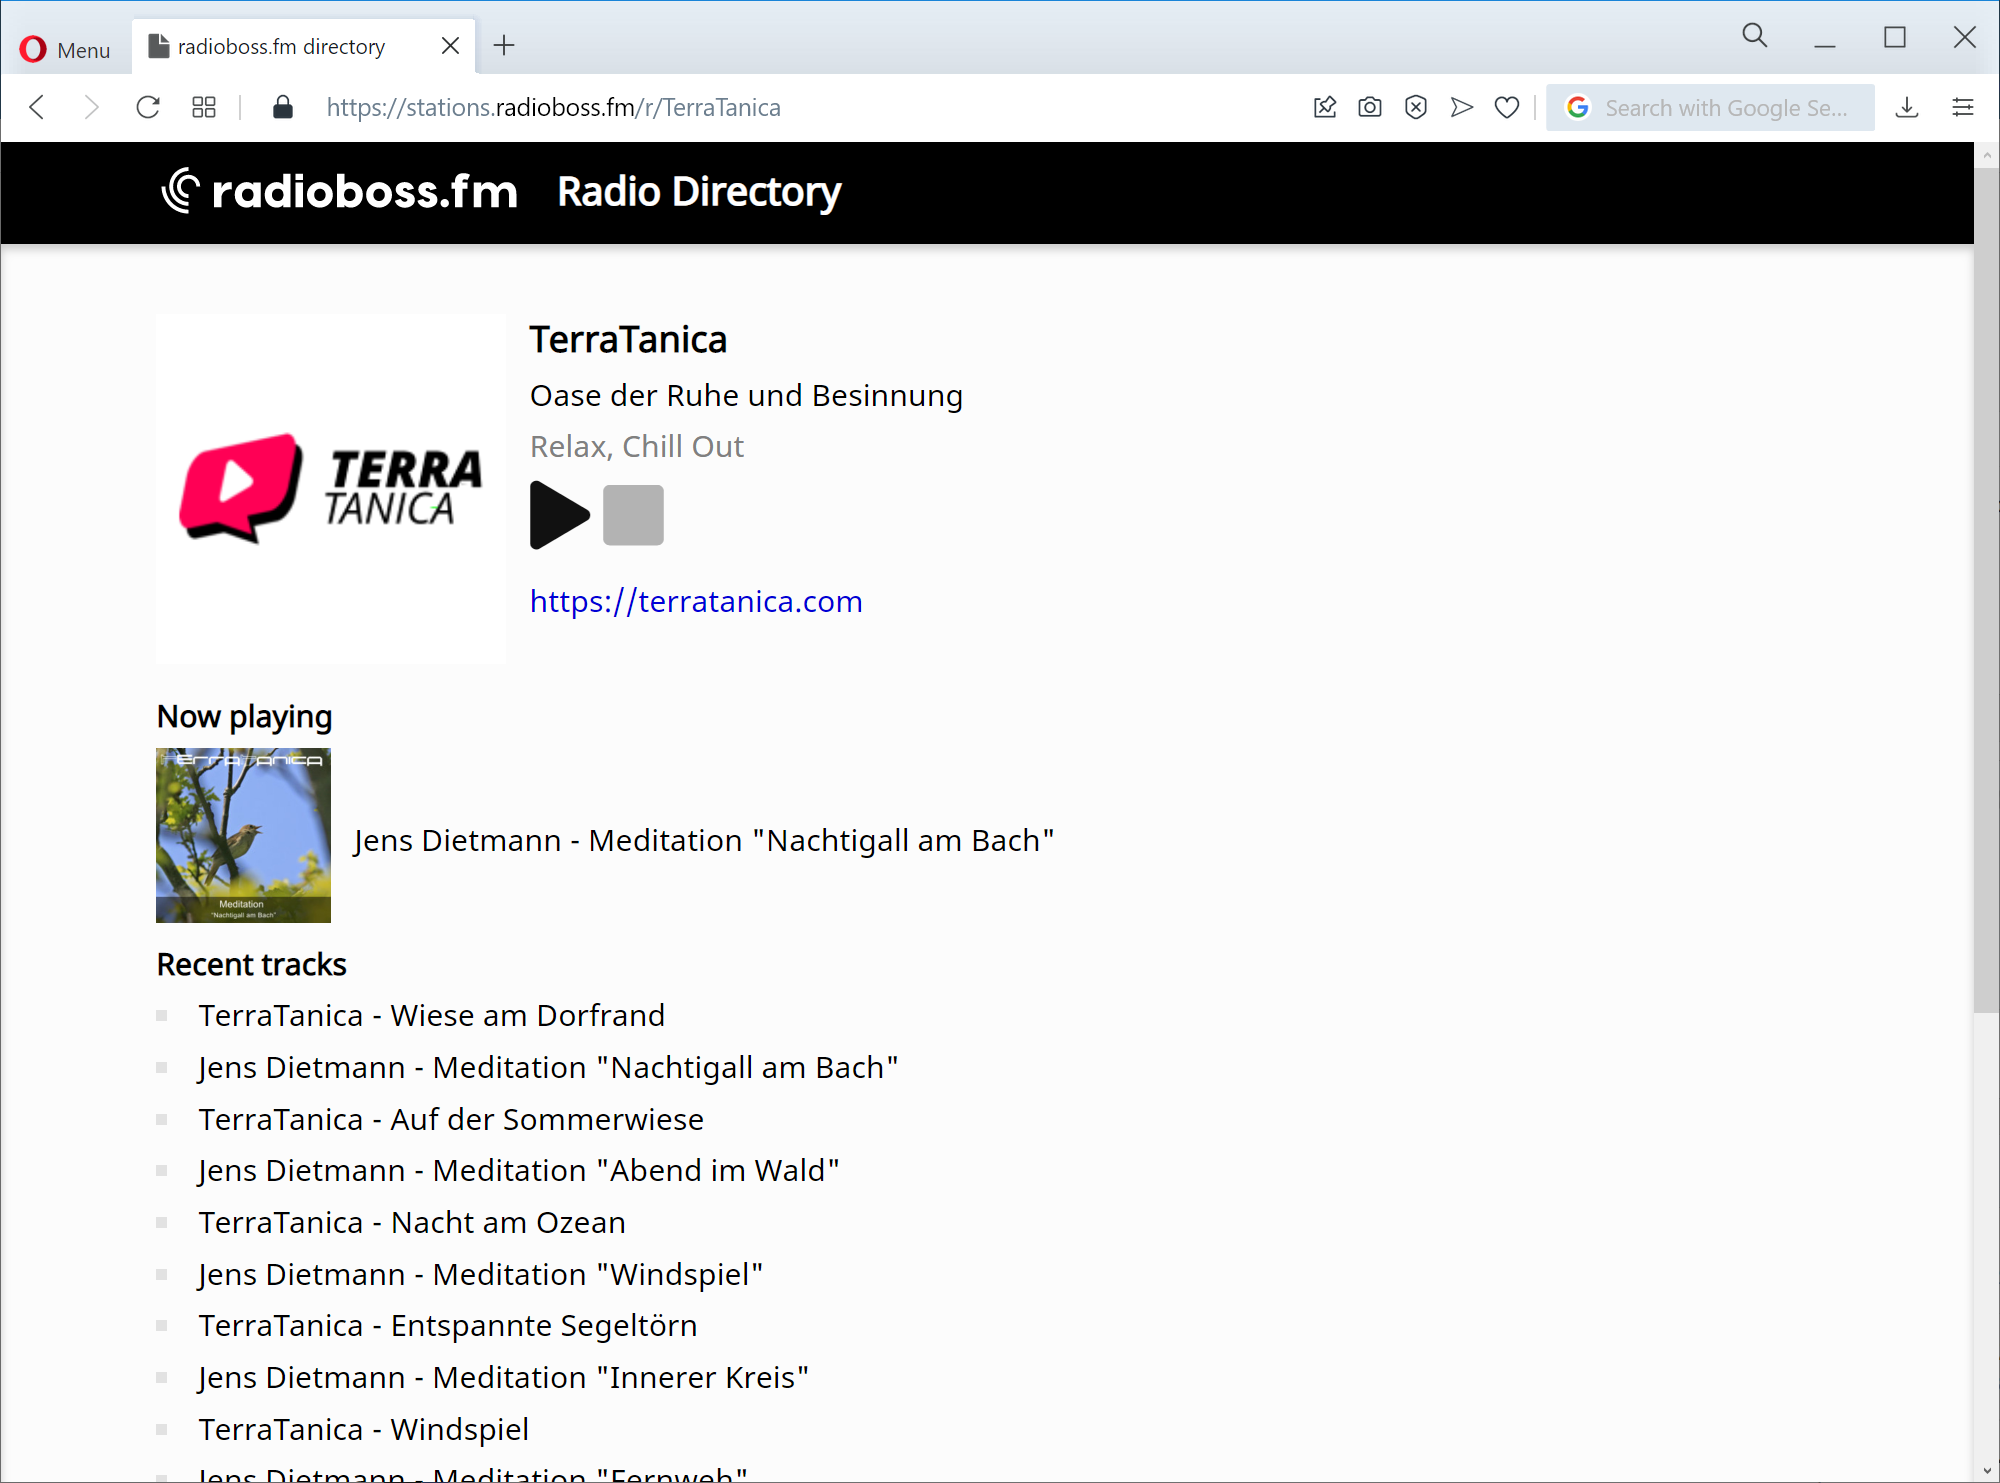Click the tab search magnifier icon
This screenshot has width=2000, height=1483.
click(1754, 37)
